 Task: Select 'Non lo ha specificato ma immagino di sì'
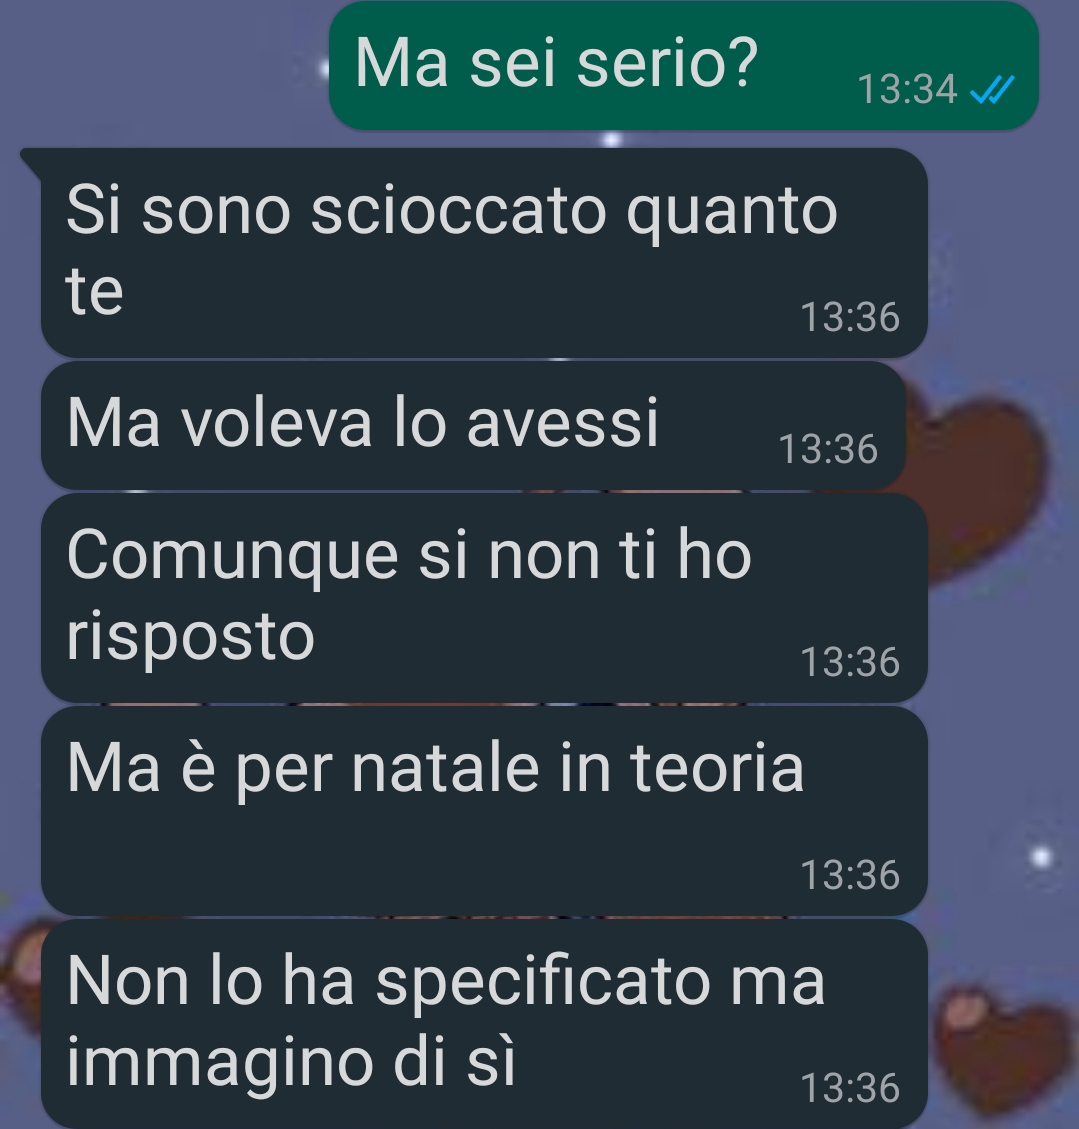[484, 1024]
